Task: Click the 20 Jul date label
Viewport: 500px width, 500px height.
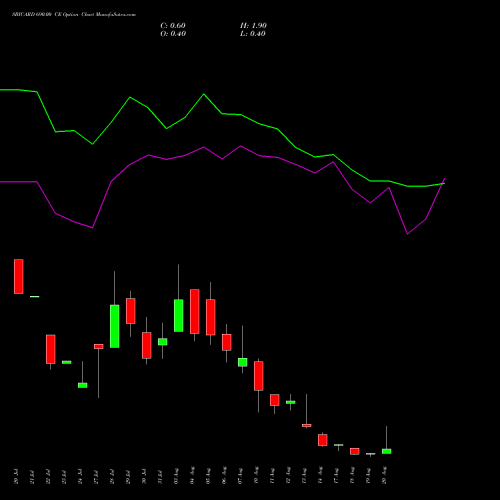Action: coord(16,476)
